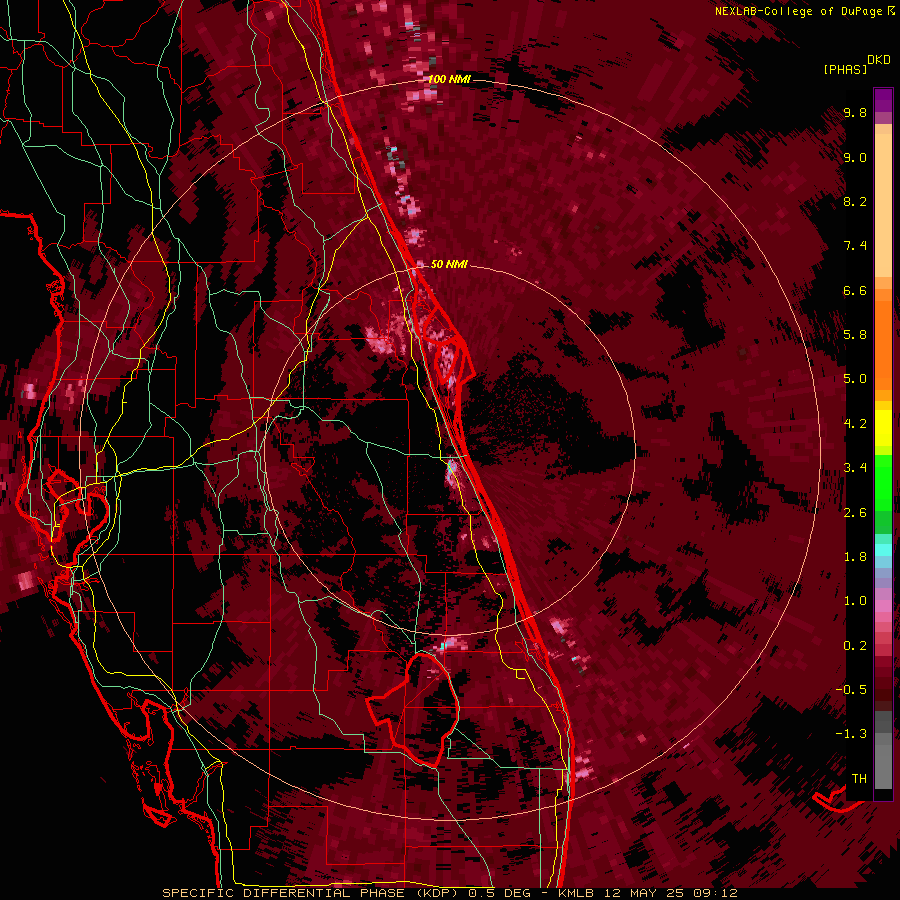Click the 09:12 timestamp
Image resolution: width=900 pixels, height=900 pixels.
point(714,893)
